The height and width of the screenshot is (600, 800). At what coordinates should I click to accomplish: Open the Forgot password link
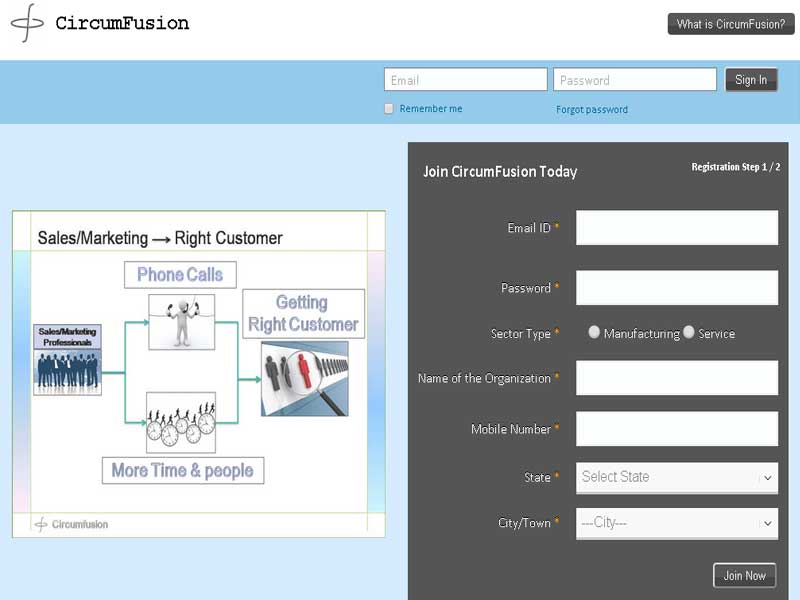click(592, 109)
